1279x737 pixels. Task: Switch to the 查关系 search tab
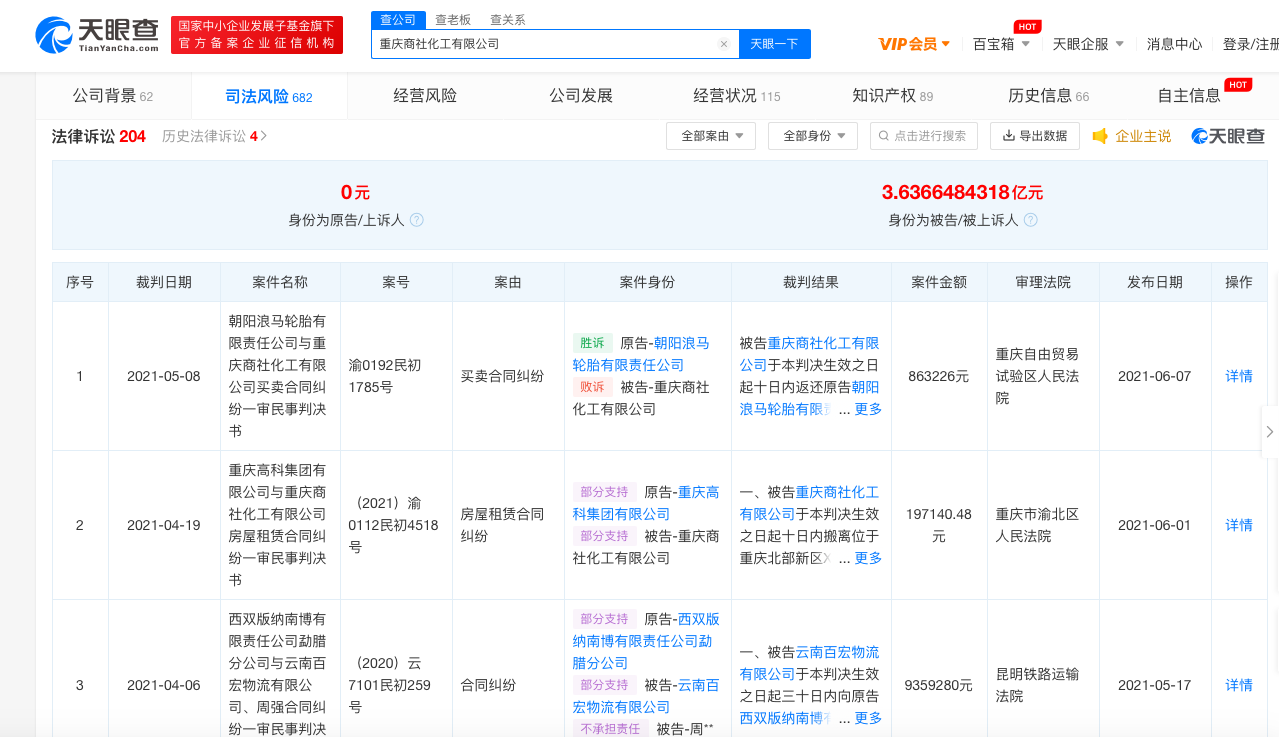tap(507, 20)
